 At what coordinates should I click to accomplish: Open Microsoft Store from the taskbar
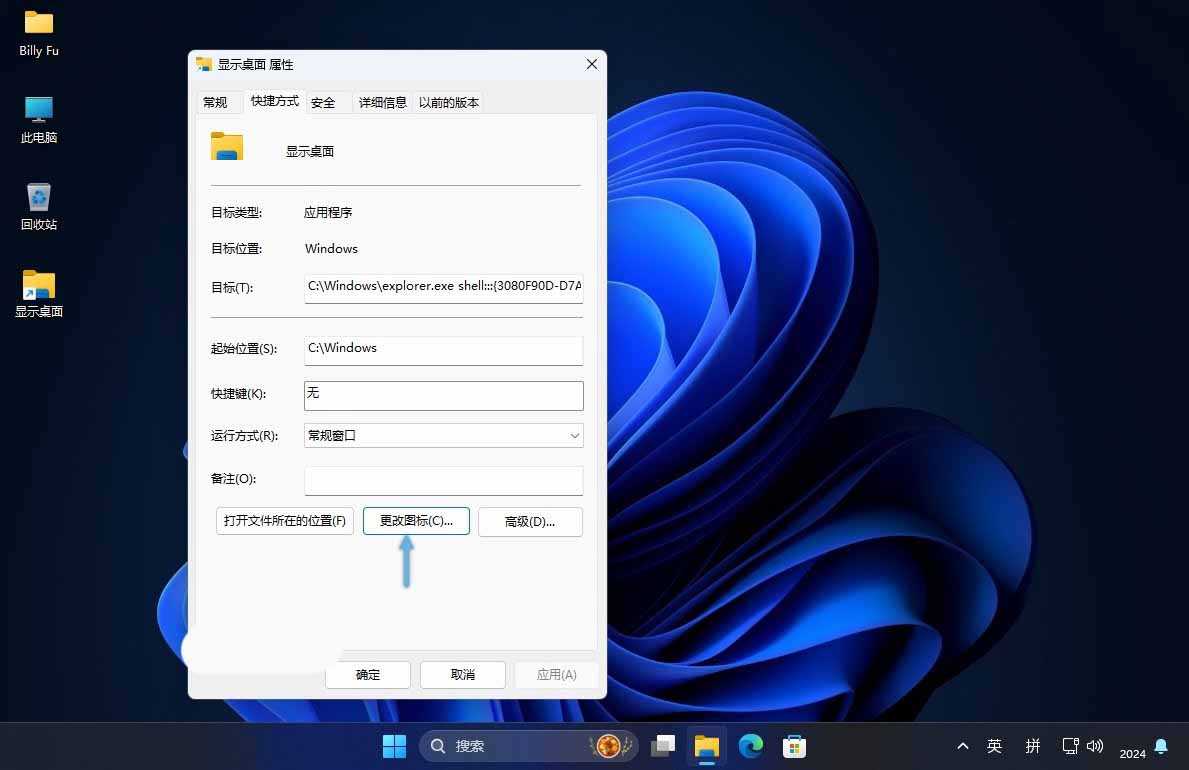pos(793,746)
